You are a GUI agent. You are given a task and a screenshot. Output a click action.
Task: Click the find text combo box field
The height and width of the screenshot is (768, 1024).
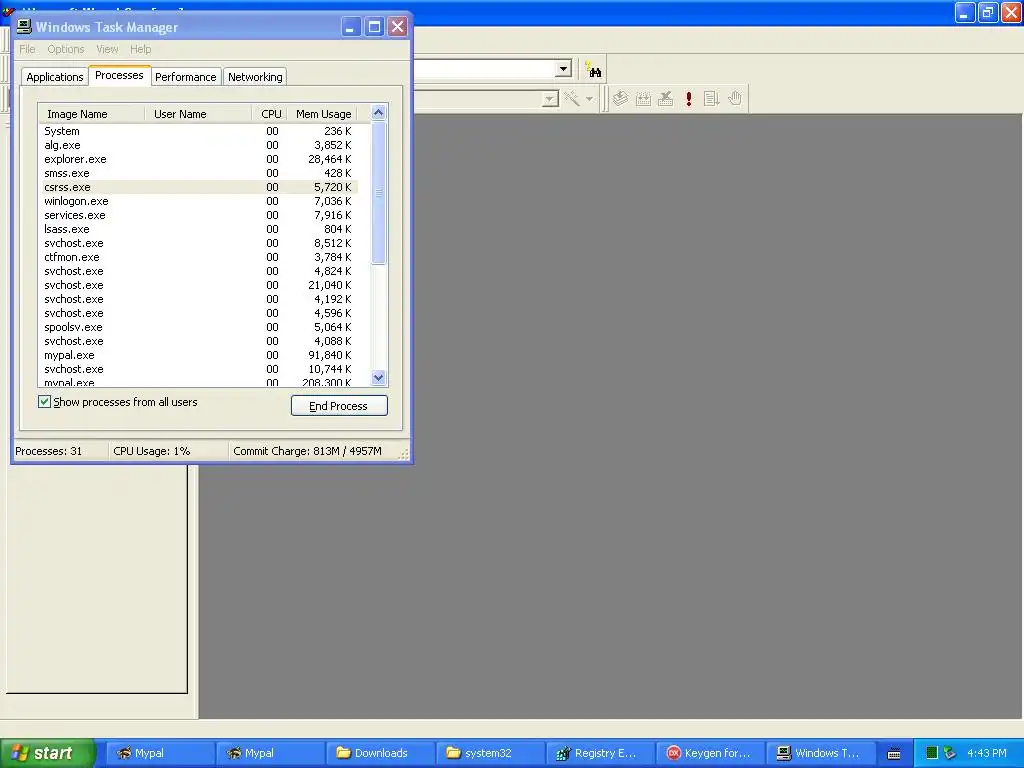[484, 69]
